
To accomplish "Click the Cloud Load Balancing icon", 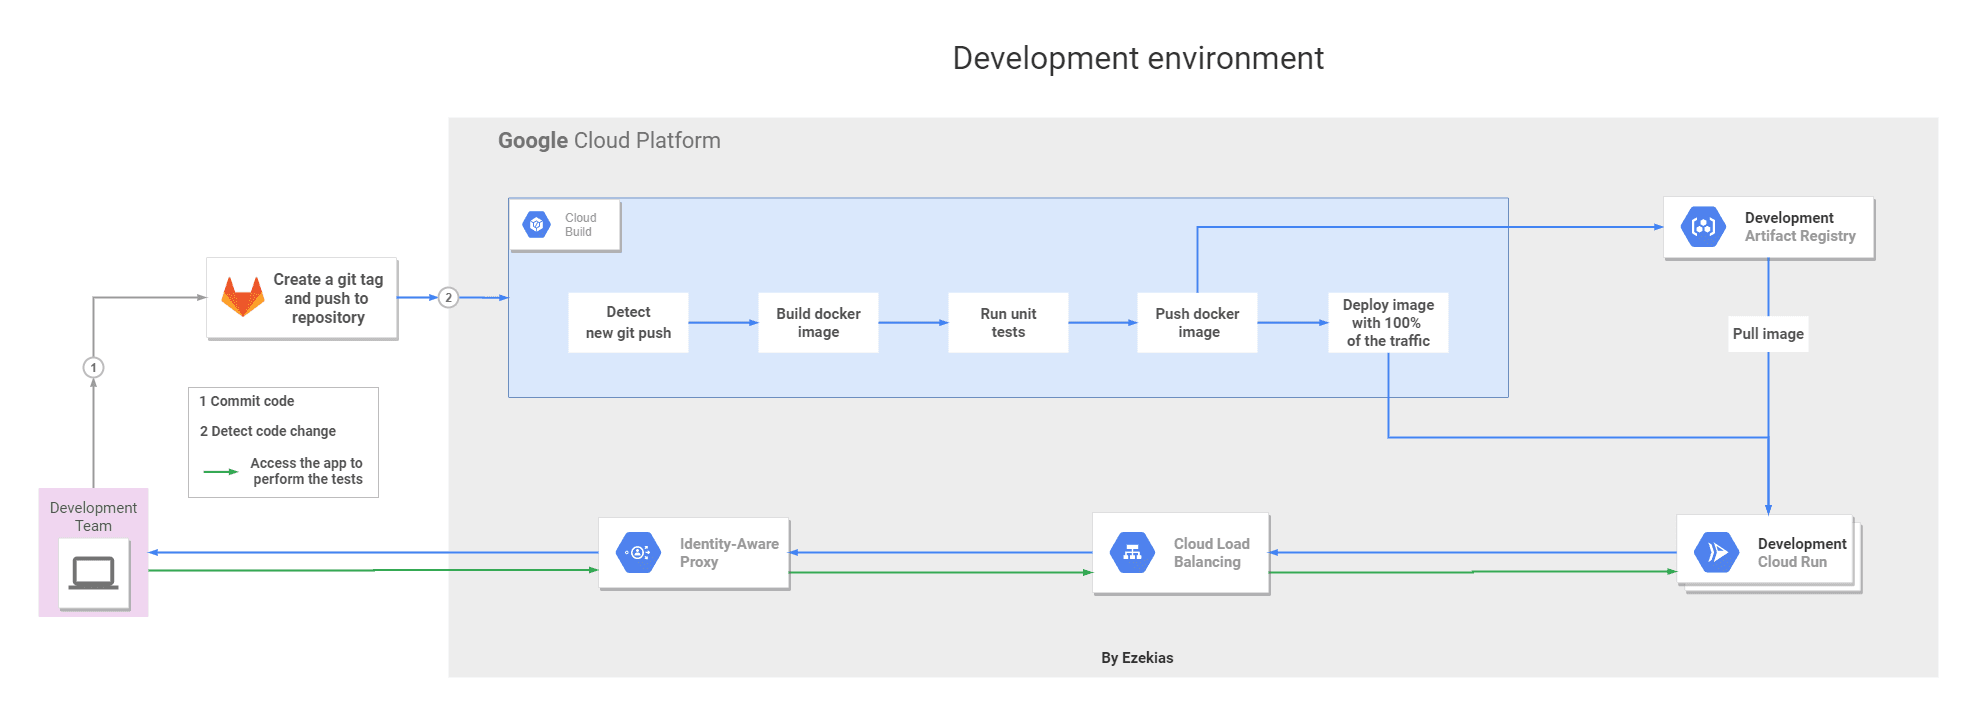I will point(1132,552).
